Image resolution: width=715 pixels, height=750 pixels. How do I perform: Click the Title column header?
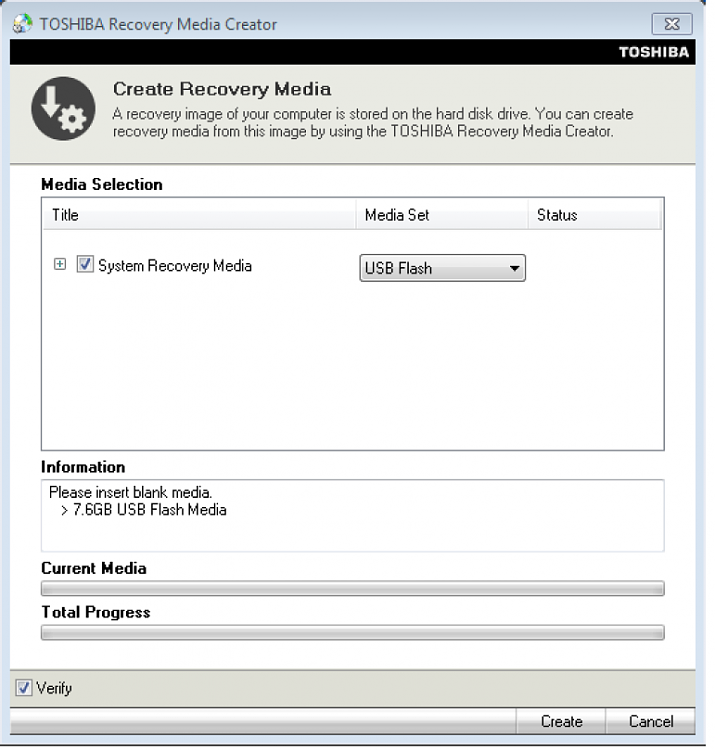(x=199, y=215)
